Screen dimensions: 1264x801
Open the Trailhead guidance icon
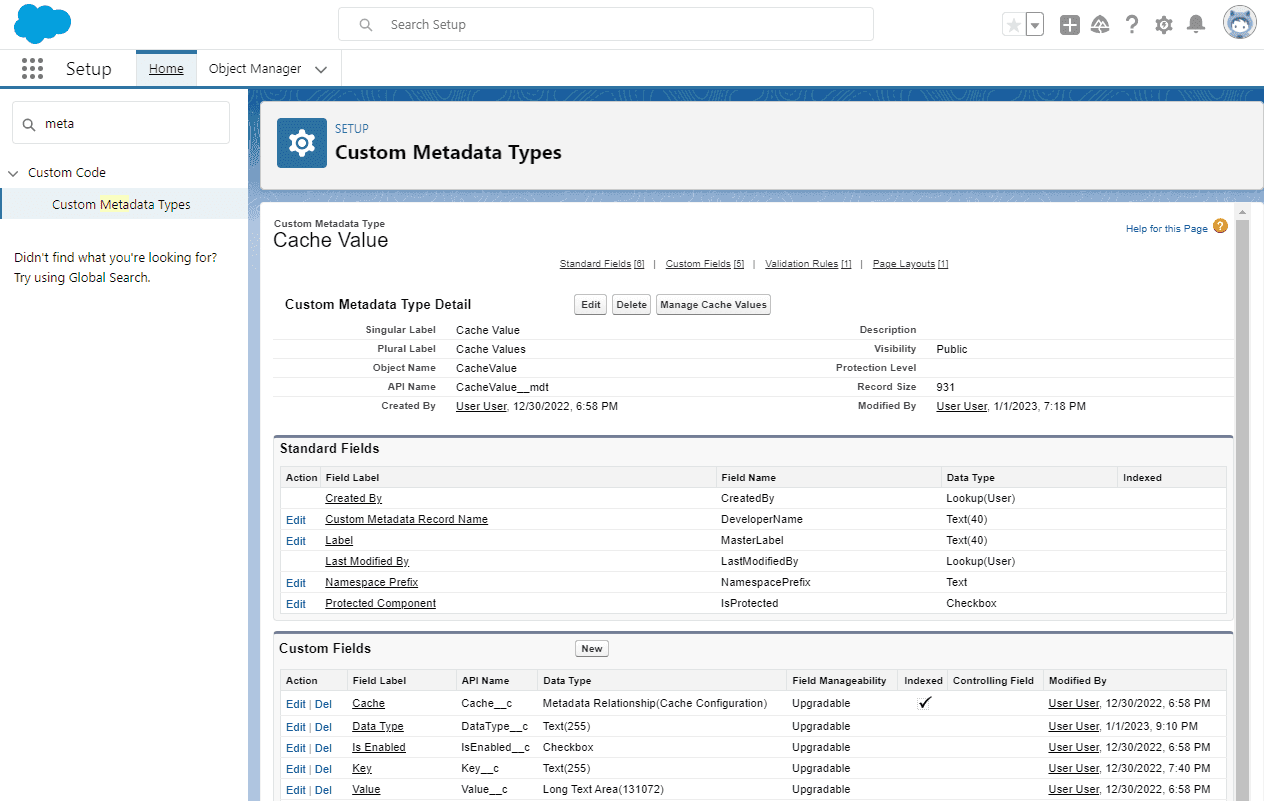pos(1100,25)
